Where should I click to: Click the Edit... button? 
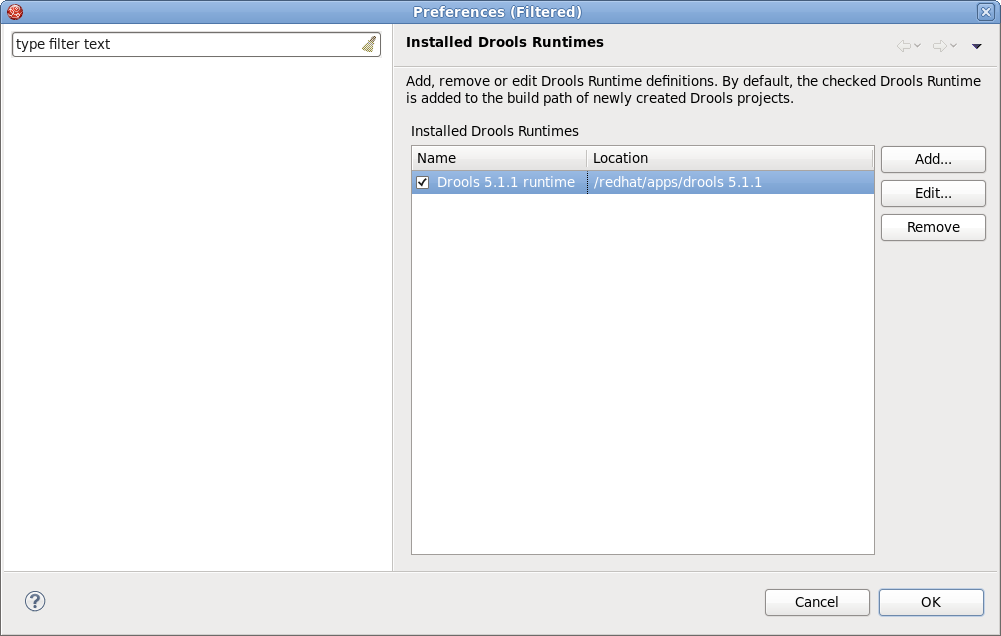coord(933,193)
